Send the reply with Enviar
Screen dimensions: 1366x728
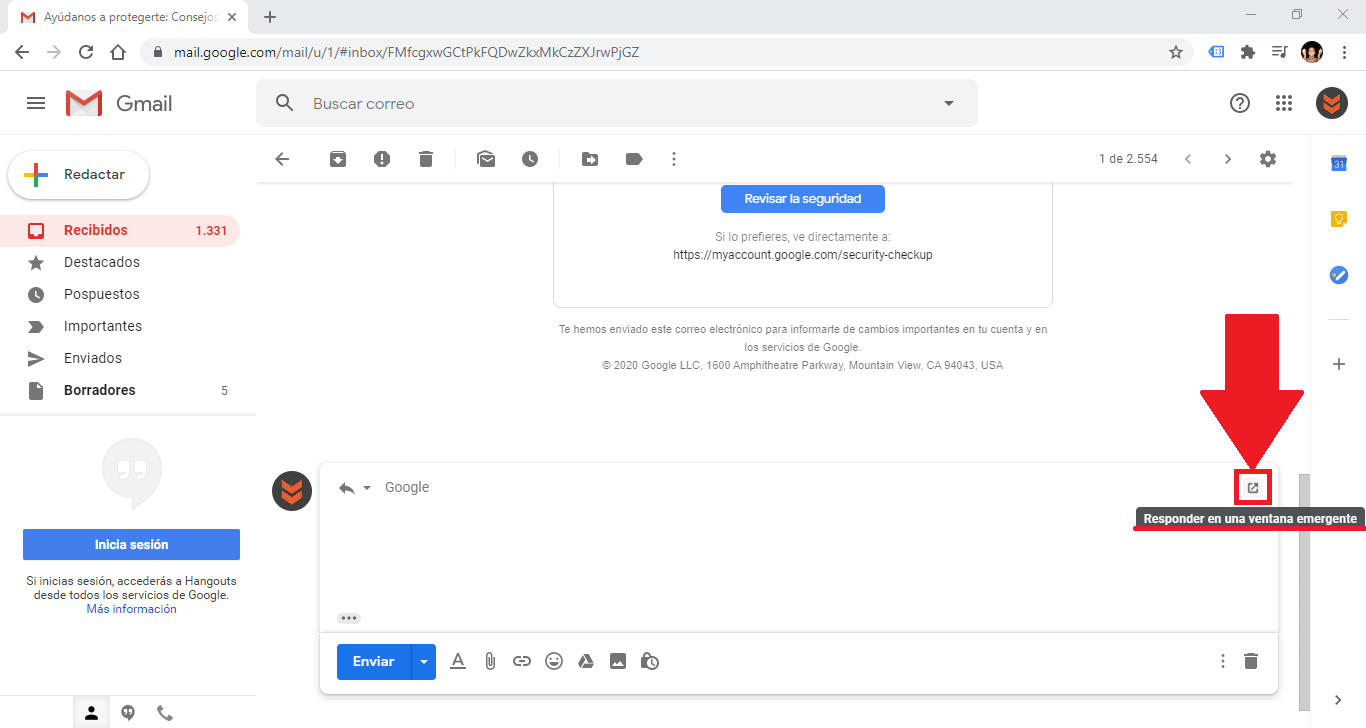point(374,661)
